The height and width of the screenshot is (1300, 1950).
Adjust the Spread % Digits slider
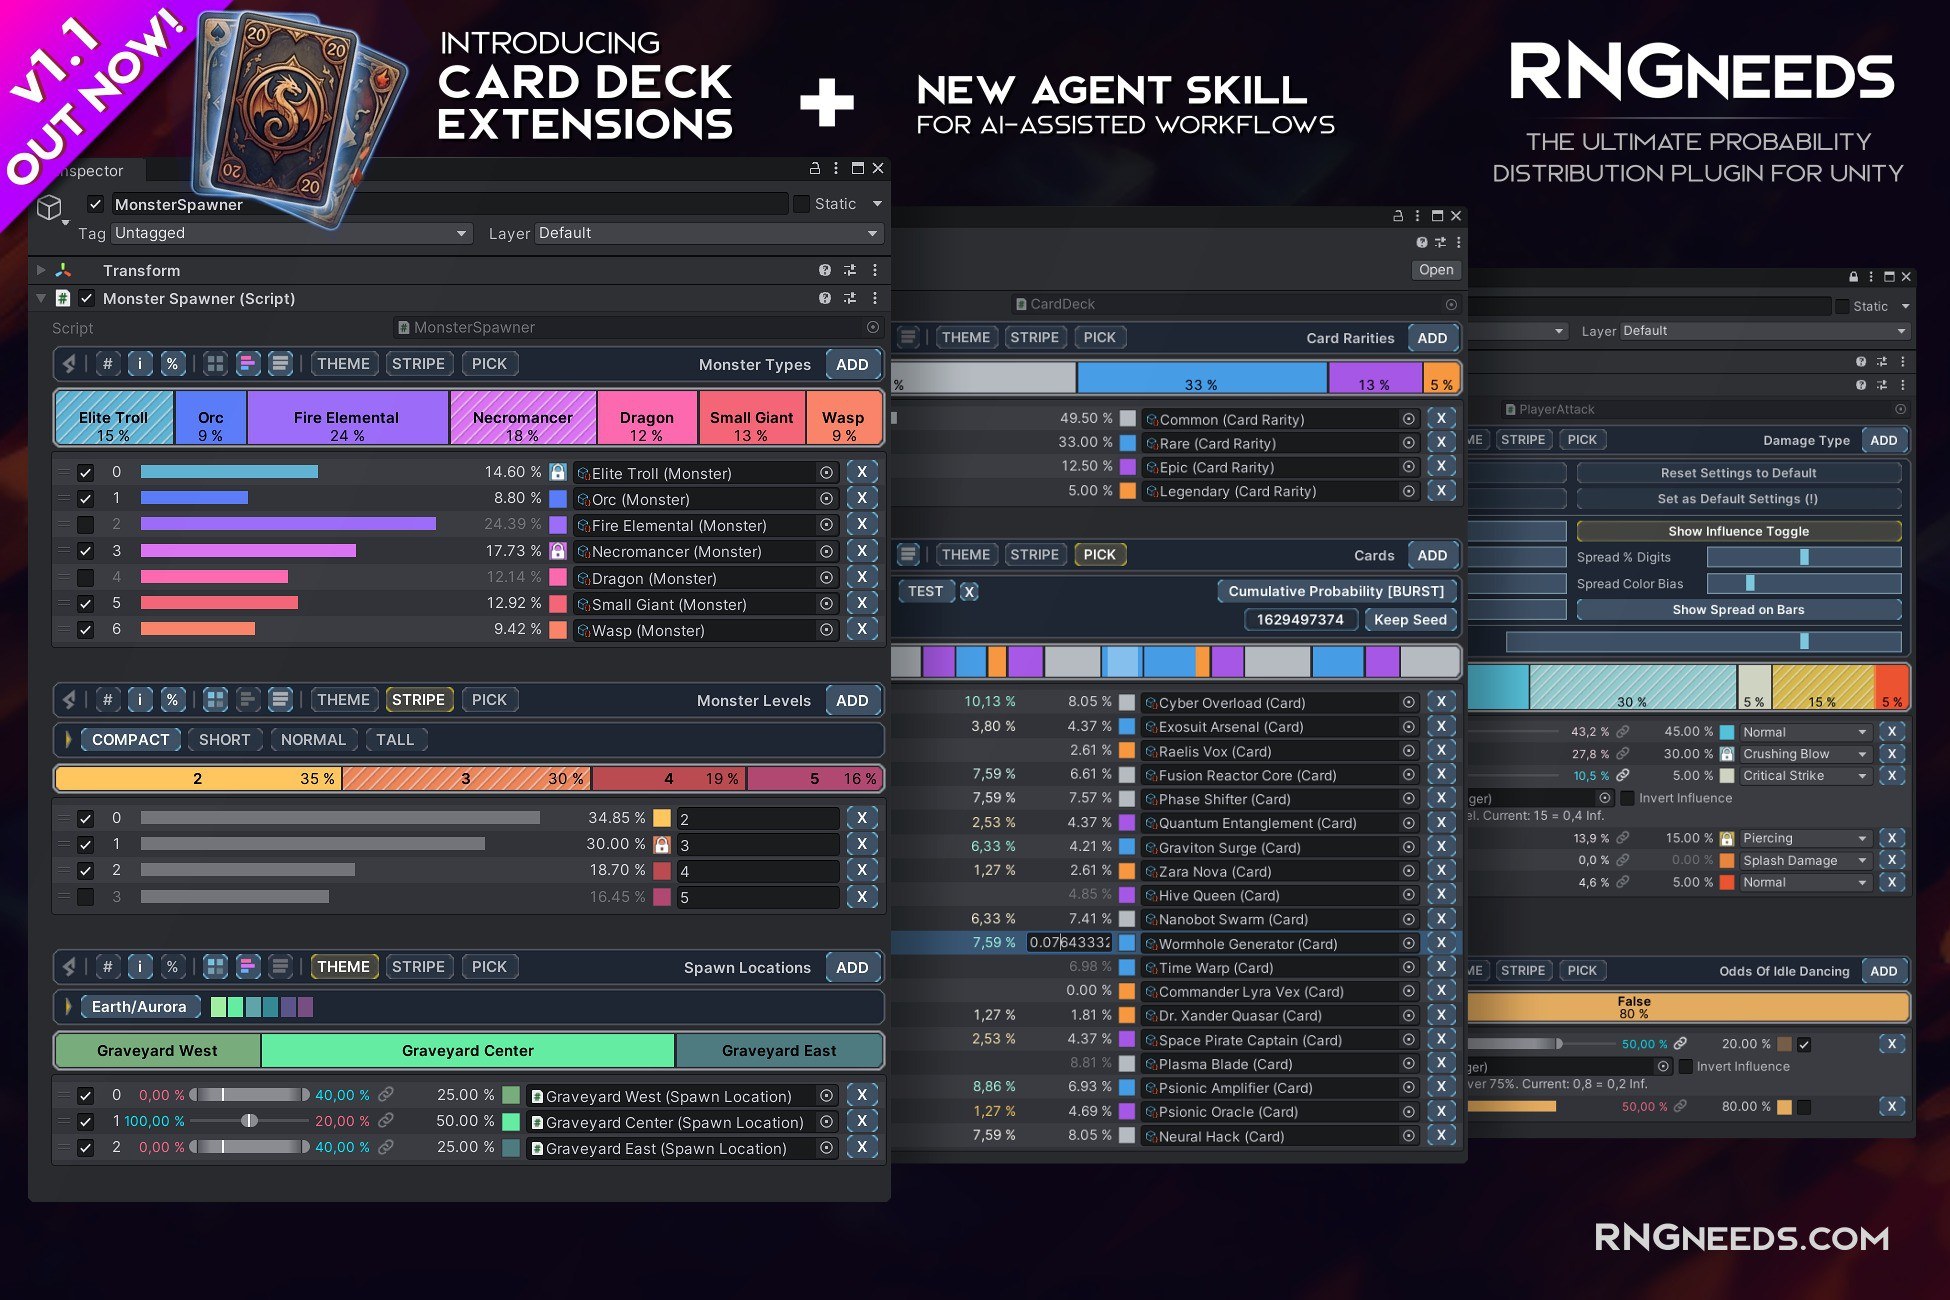pos(1804,557)
